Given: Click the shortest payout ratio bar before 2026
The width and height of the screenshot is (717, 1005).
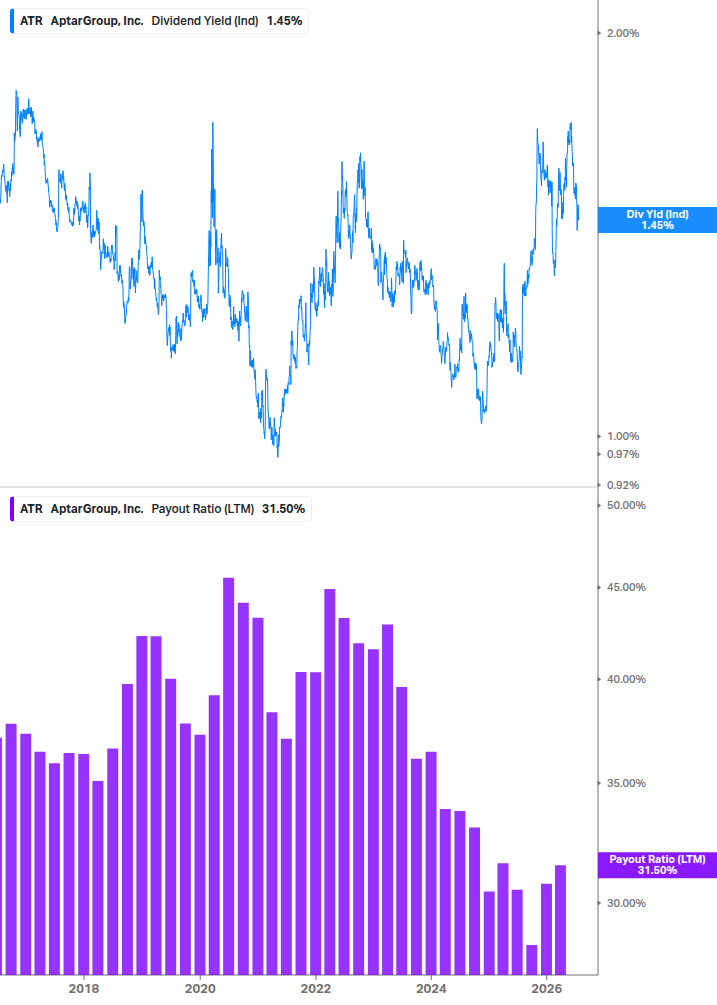Looking at the screenshot, I should tap(531, 959).
